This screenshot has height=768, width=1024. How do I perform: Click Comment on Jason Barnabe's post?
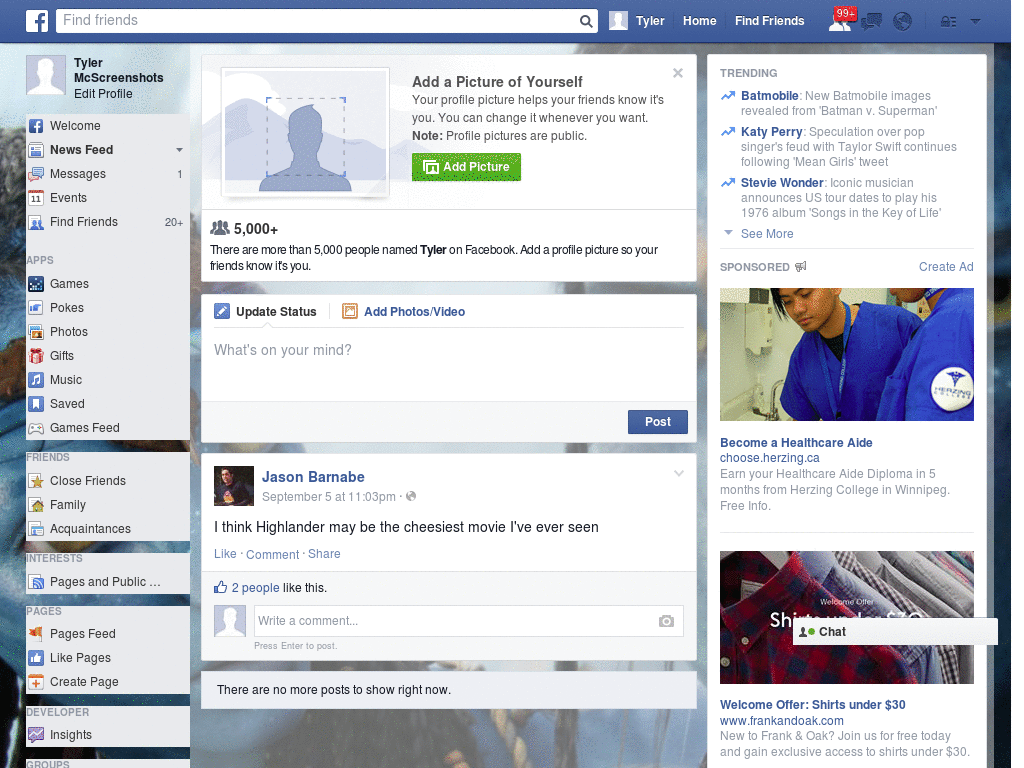pyautogui.click(x=272, y=554)
